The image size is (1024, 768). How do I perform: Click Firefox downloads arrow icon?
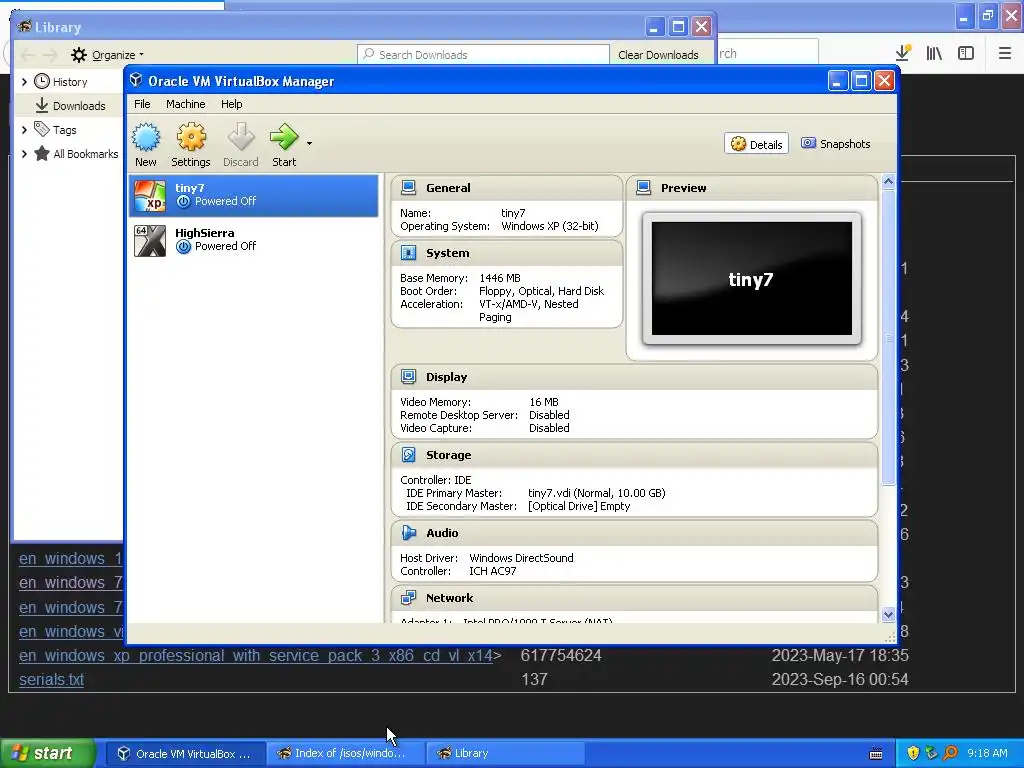(x=903, y=53)
